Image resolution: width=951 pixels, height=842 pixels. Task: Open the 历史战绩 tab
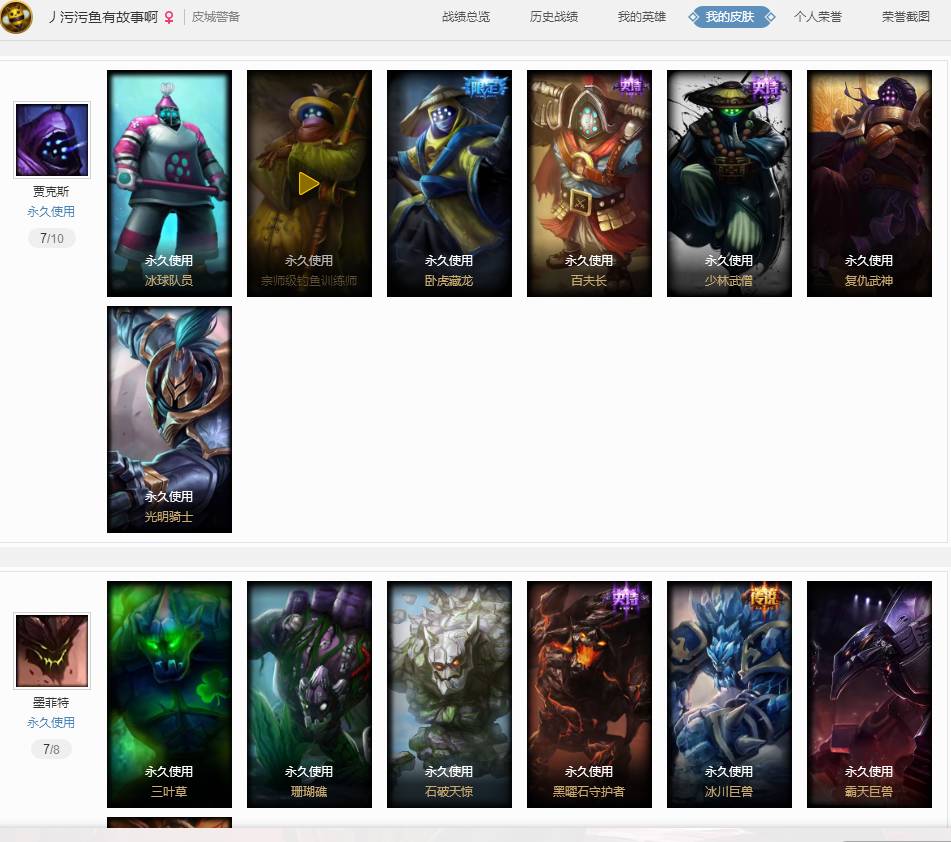point(554,17)
